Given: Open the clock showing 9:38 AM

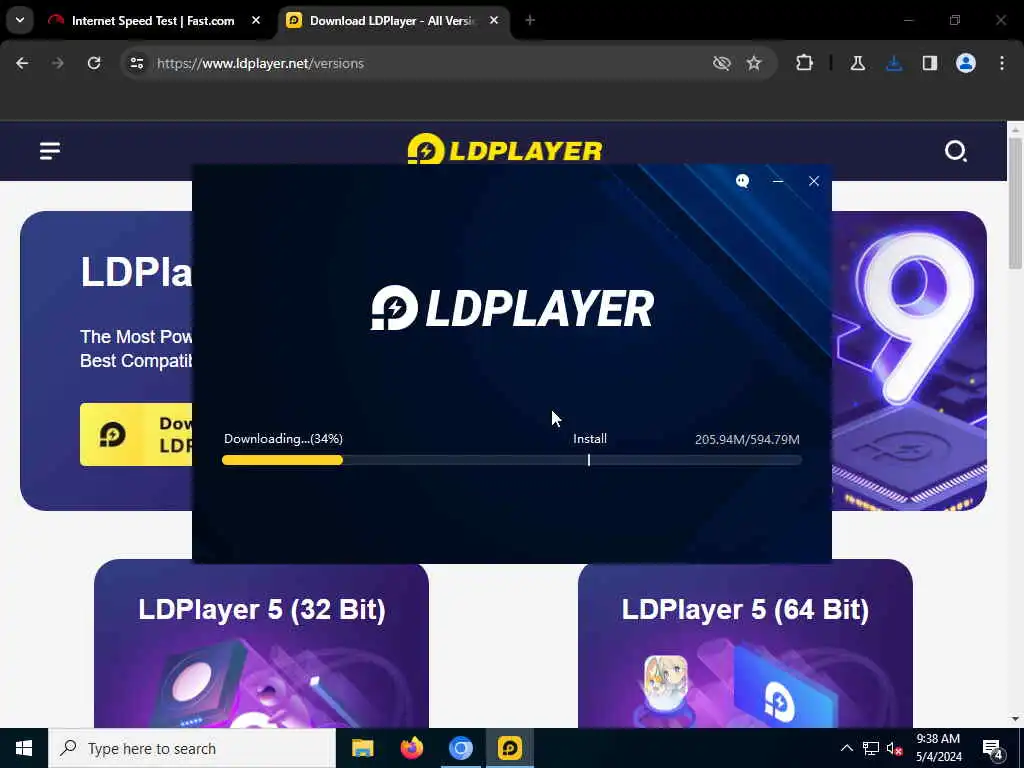Looking at the screenshot, I should click(x=938, y=748).
